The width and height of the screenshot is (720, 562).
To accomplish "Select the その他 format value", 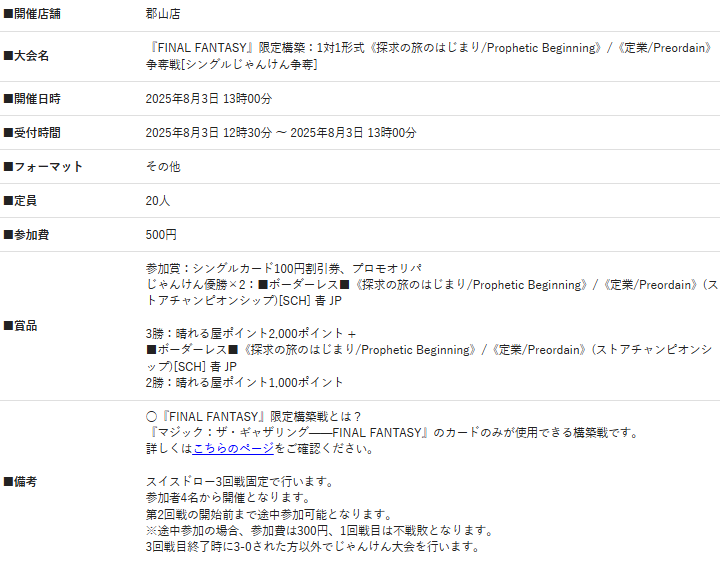I will (163, 167).
